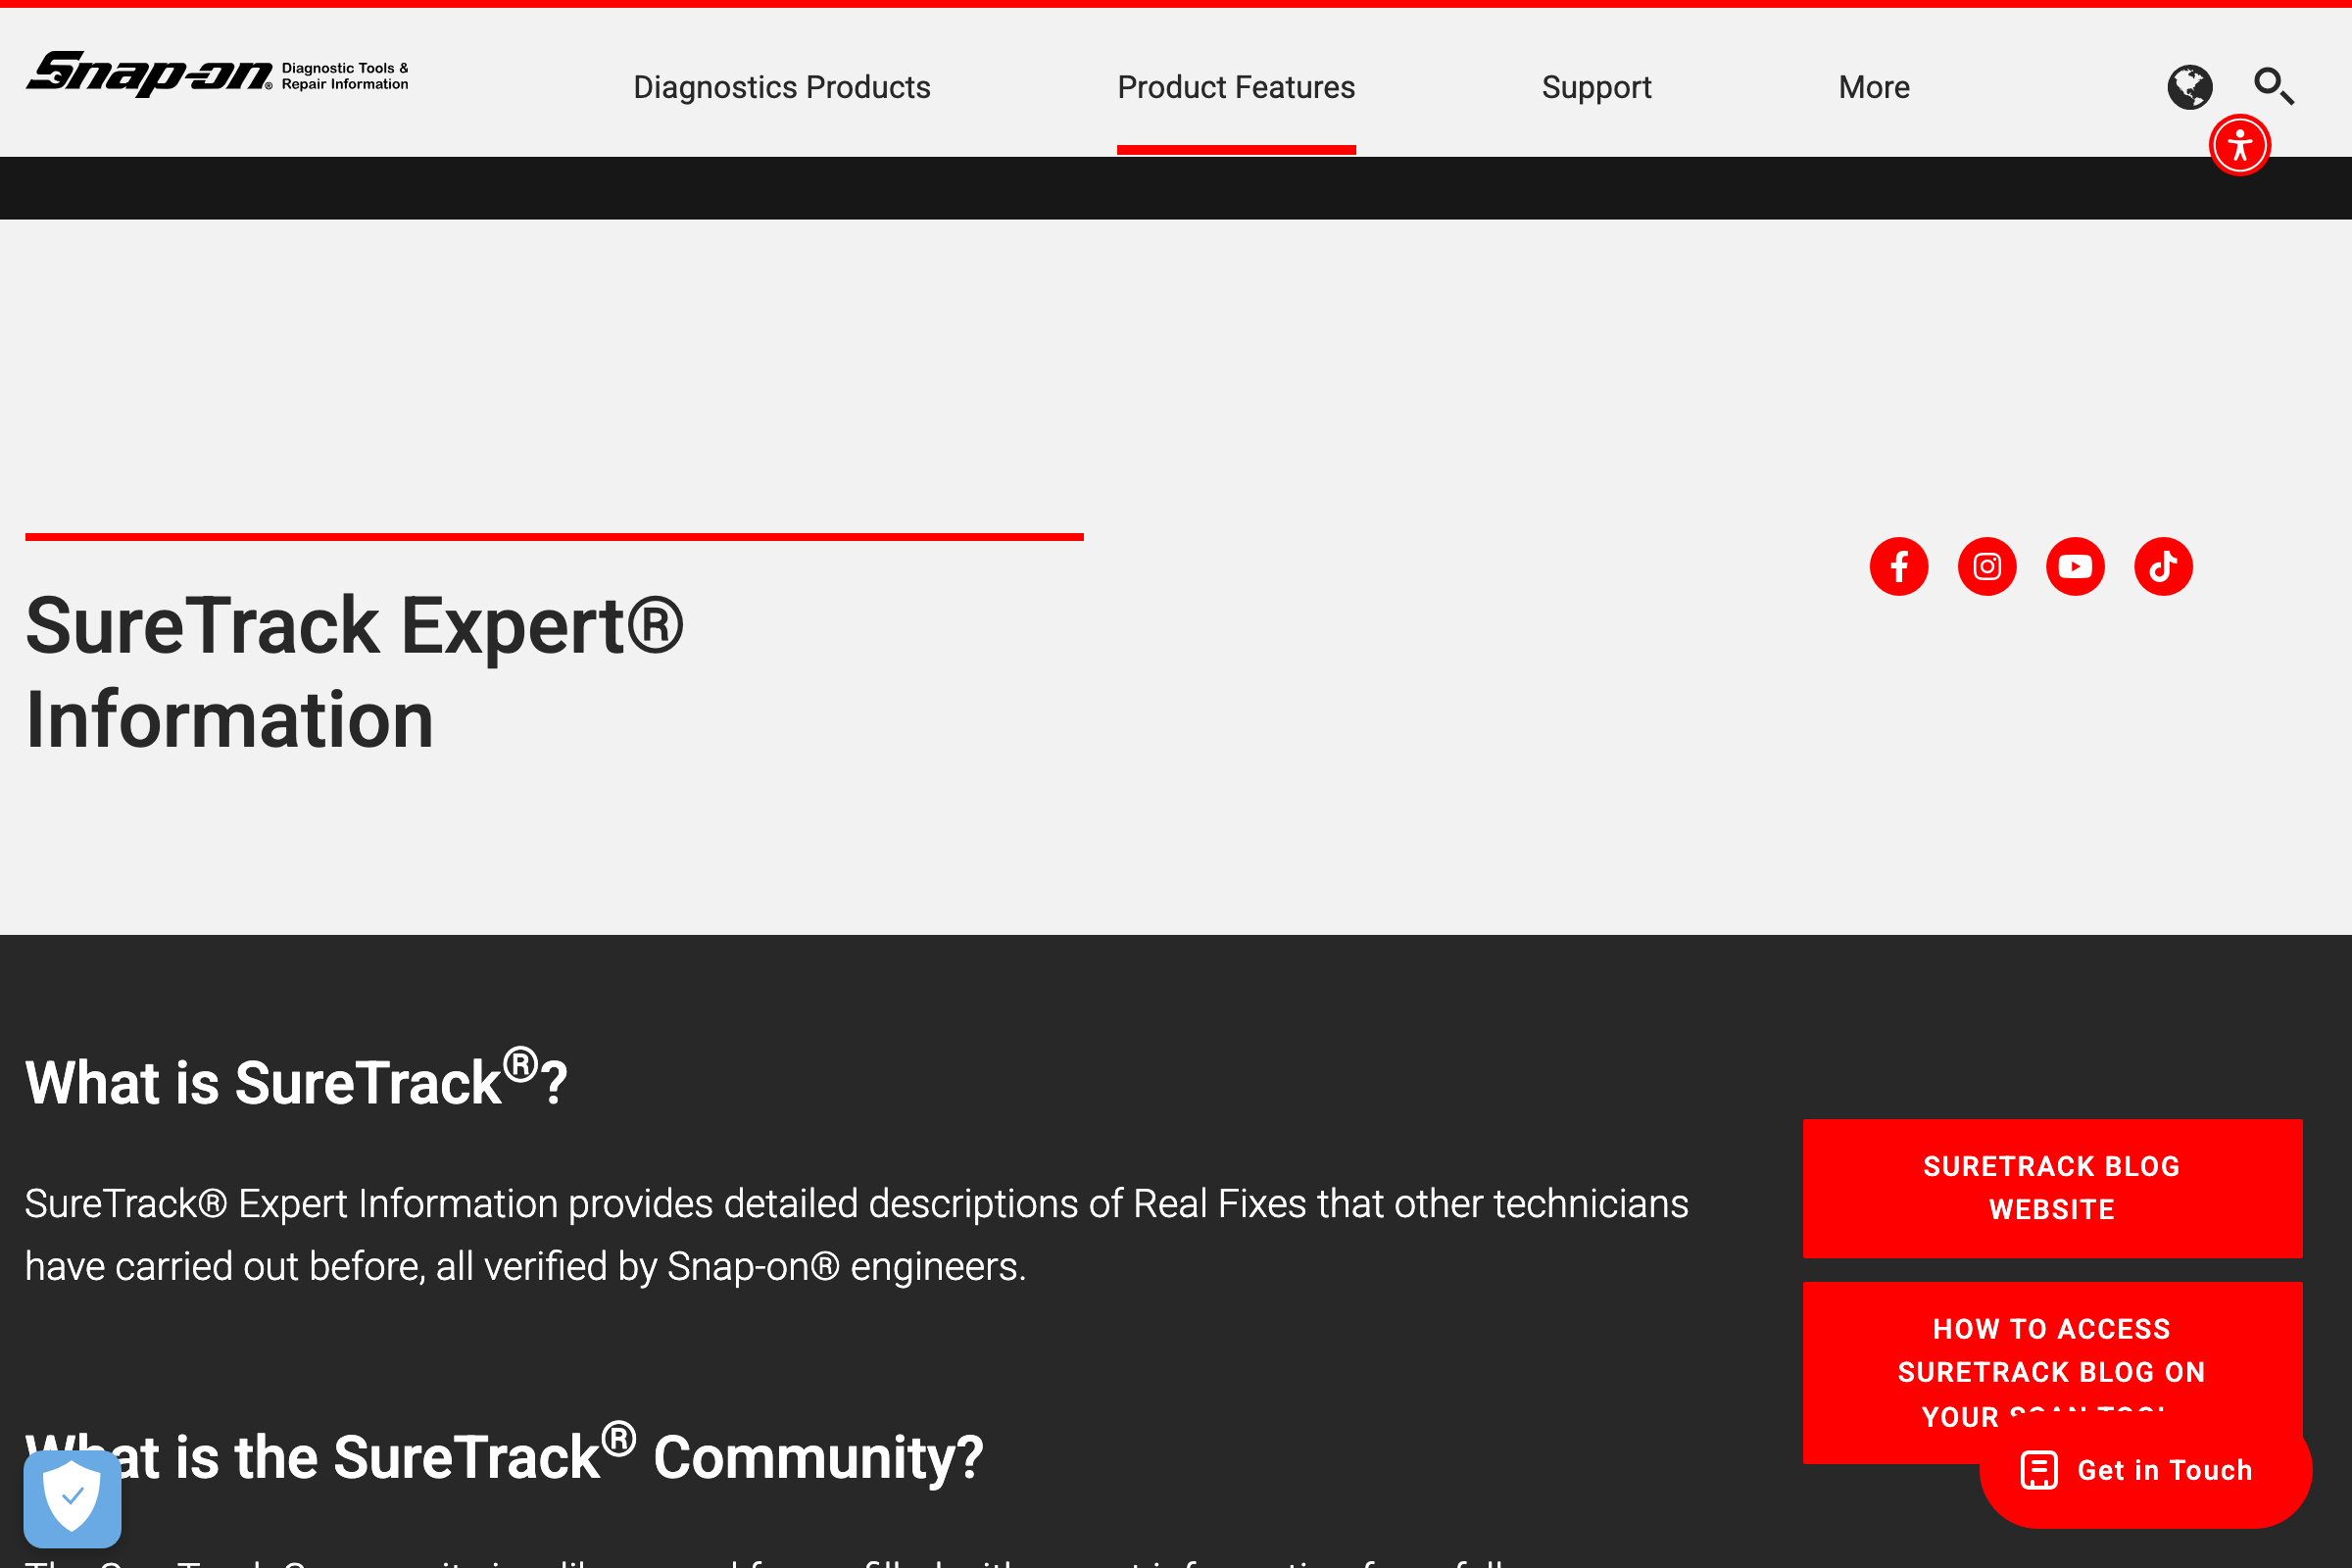The height and width of the screenshot is (1568, 2352).
Task: Click the 'Diagnostic Tools & Repair Information' tagline
Action: [345, 76]
